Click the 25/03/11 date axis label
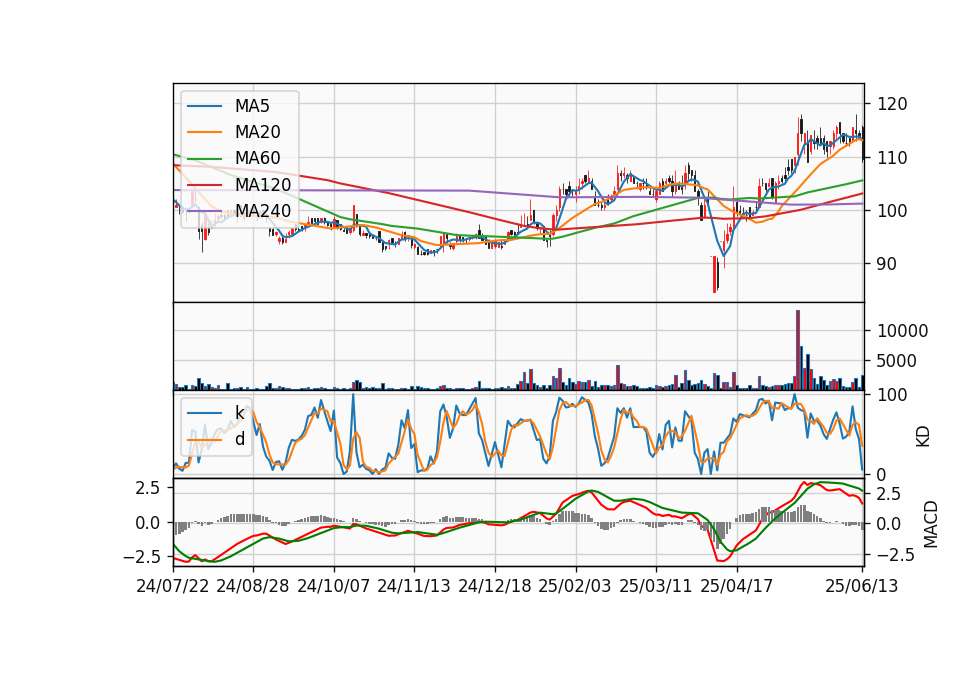Viewport: 960px width, 690px height. [x=656, y=586]
